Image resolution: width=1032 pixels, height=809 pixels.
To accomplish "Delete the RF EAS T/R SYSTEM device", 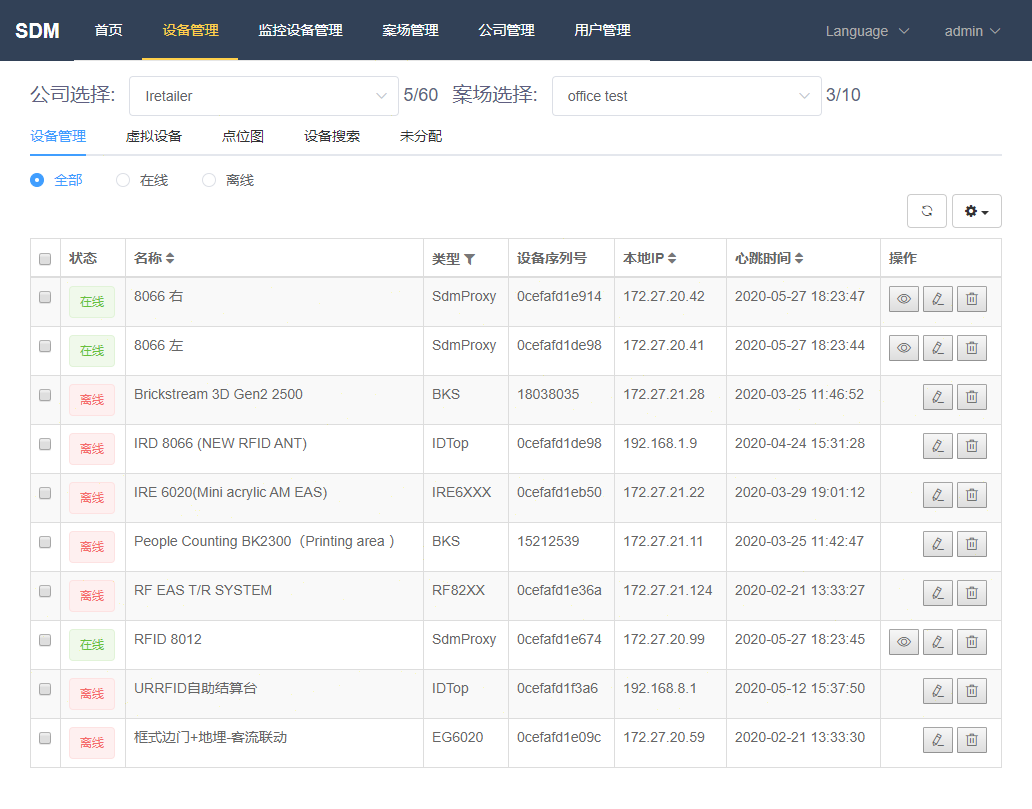I will pos(971,593).
